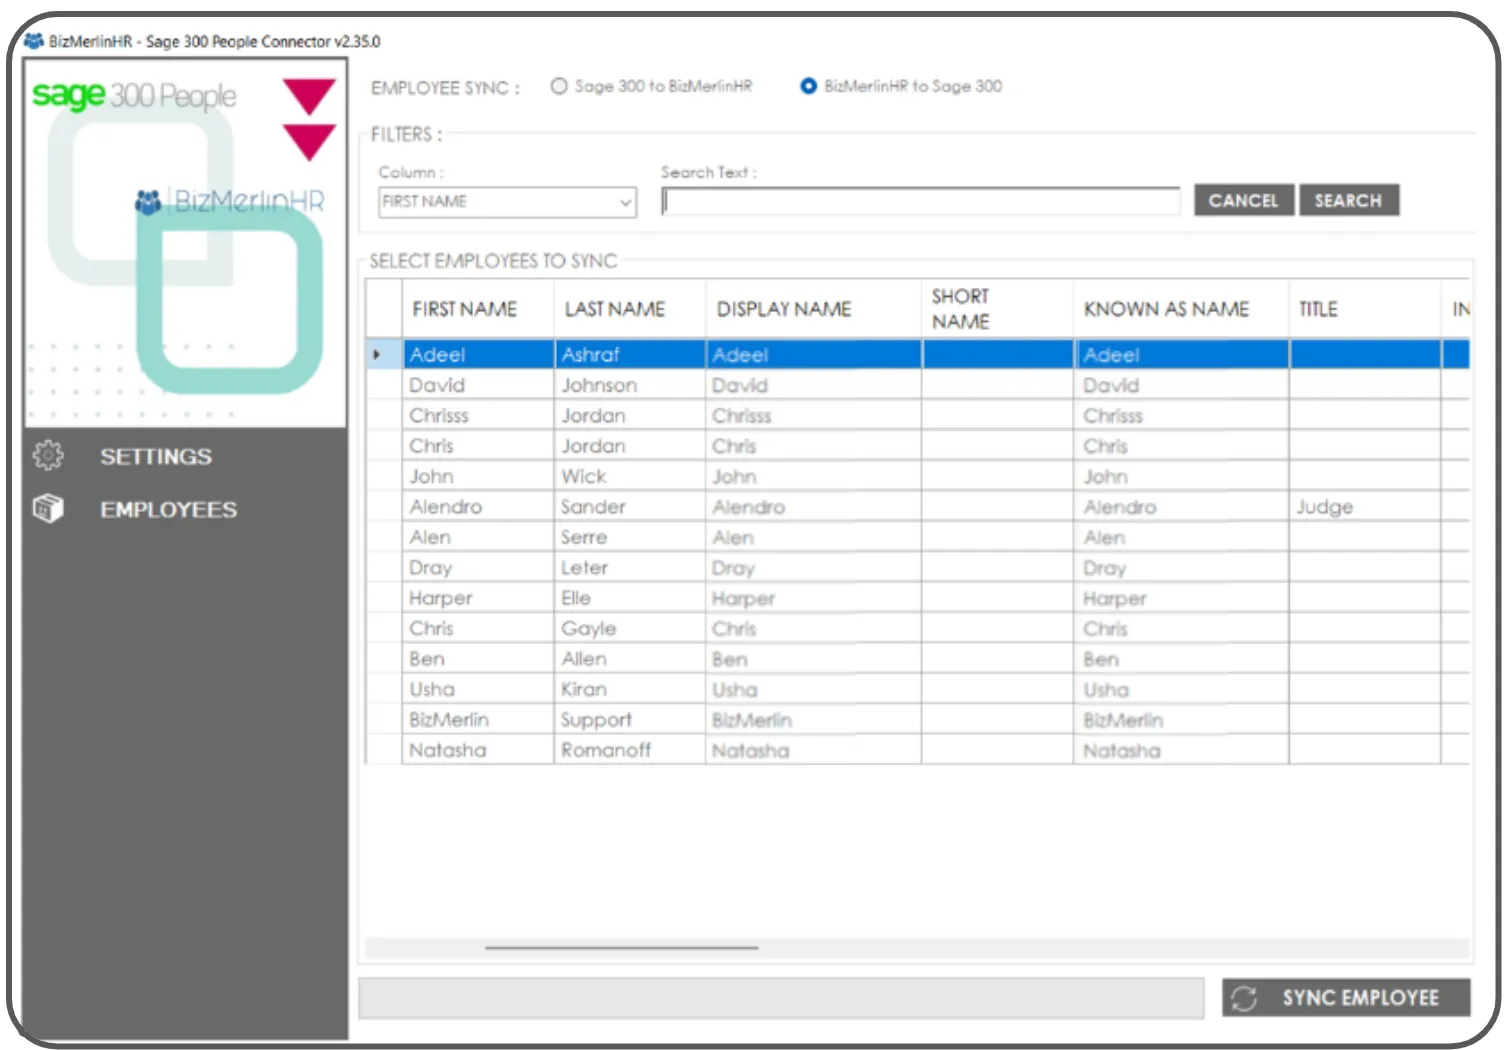Select the first name cell 'Harper'
1506x1050 pixels.
(479, 598)
